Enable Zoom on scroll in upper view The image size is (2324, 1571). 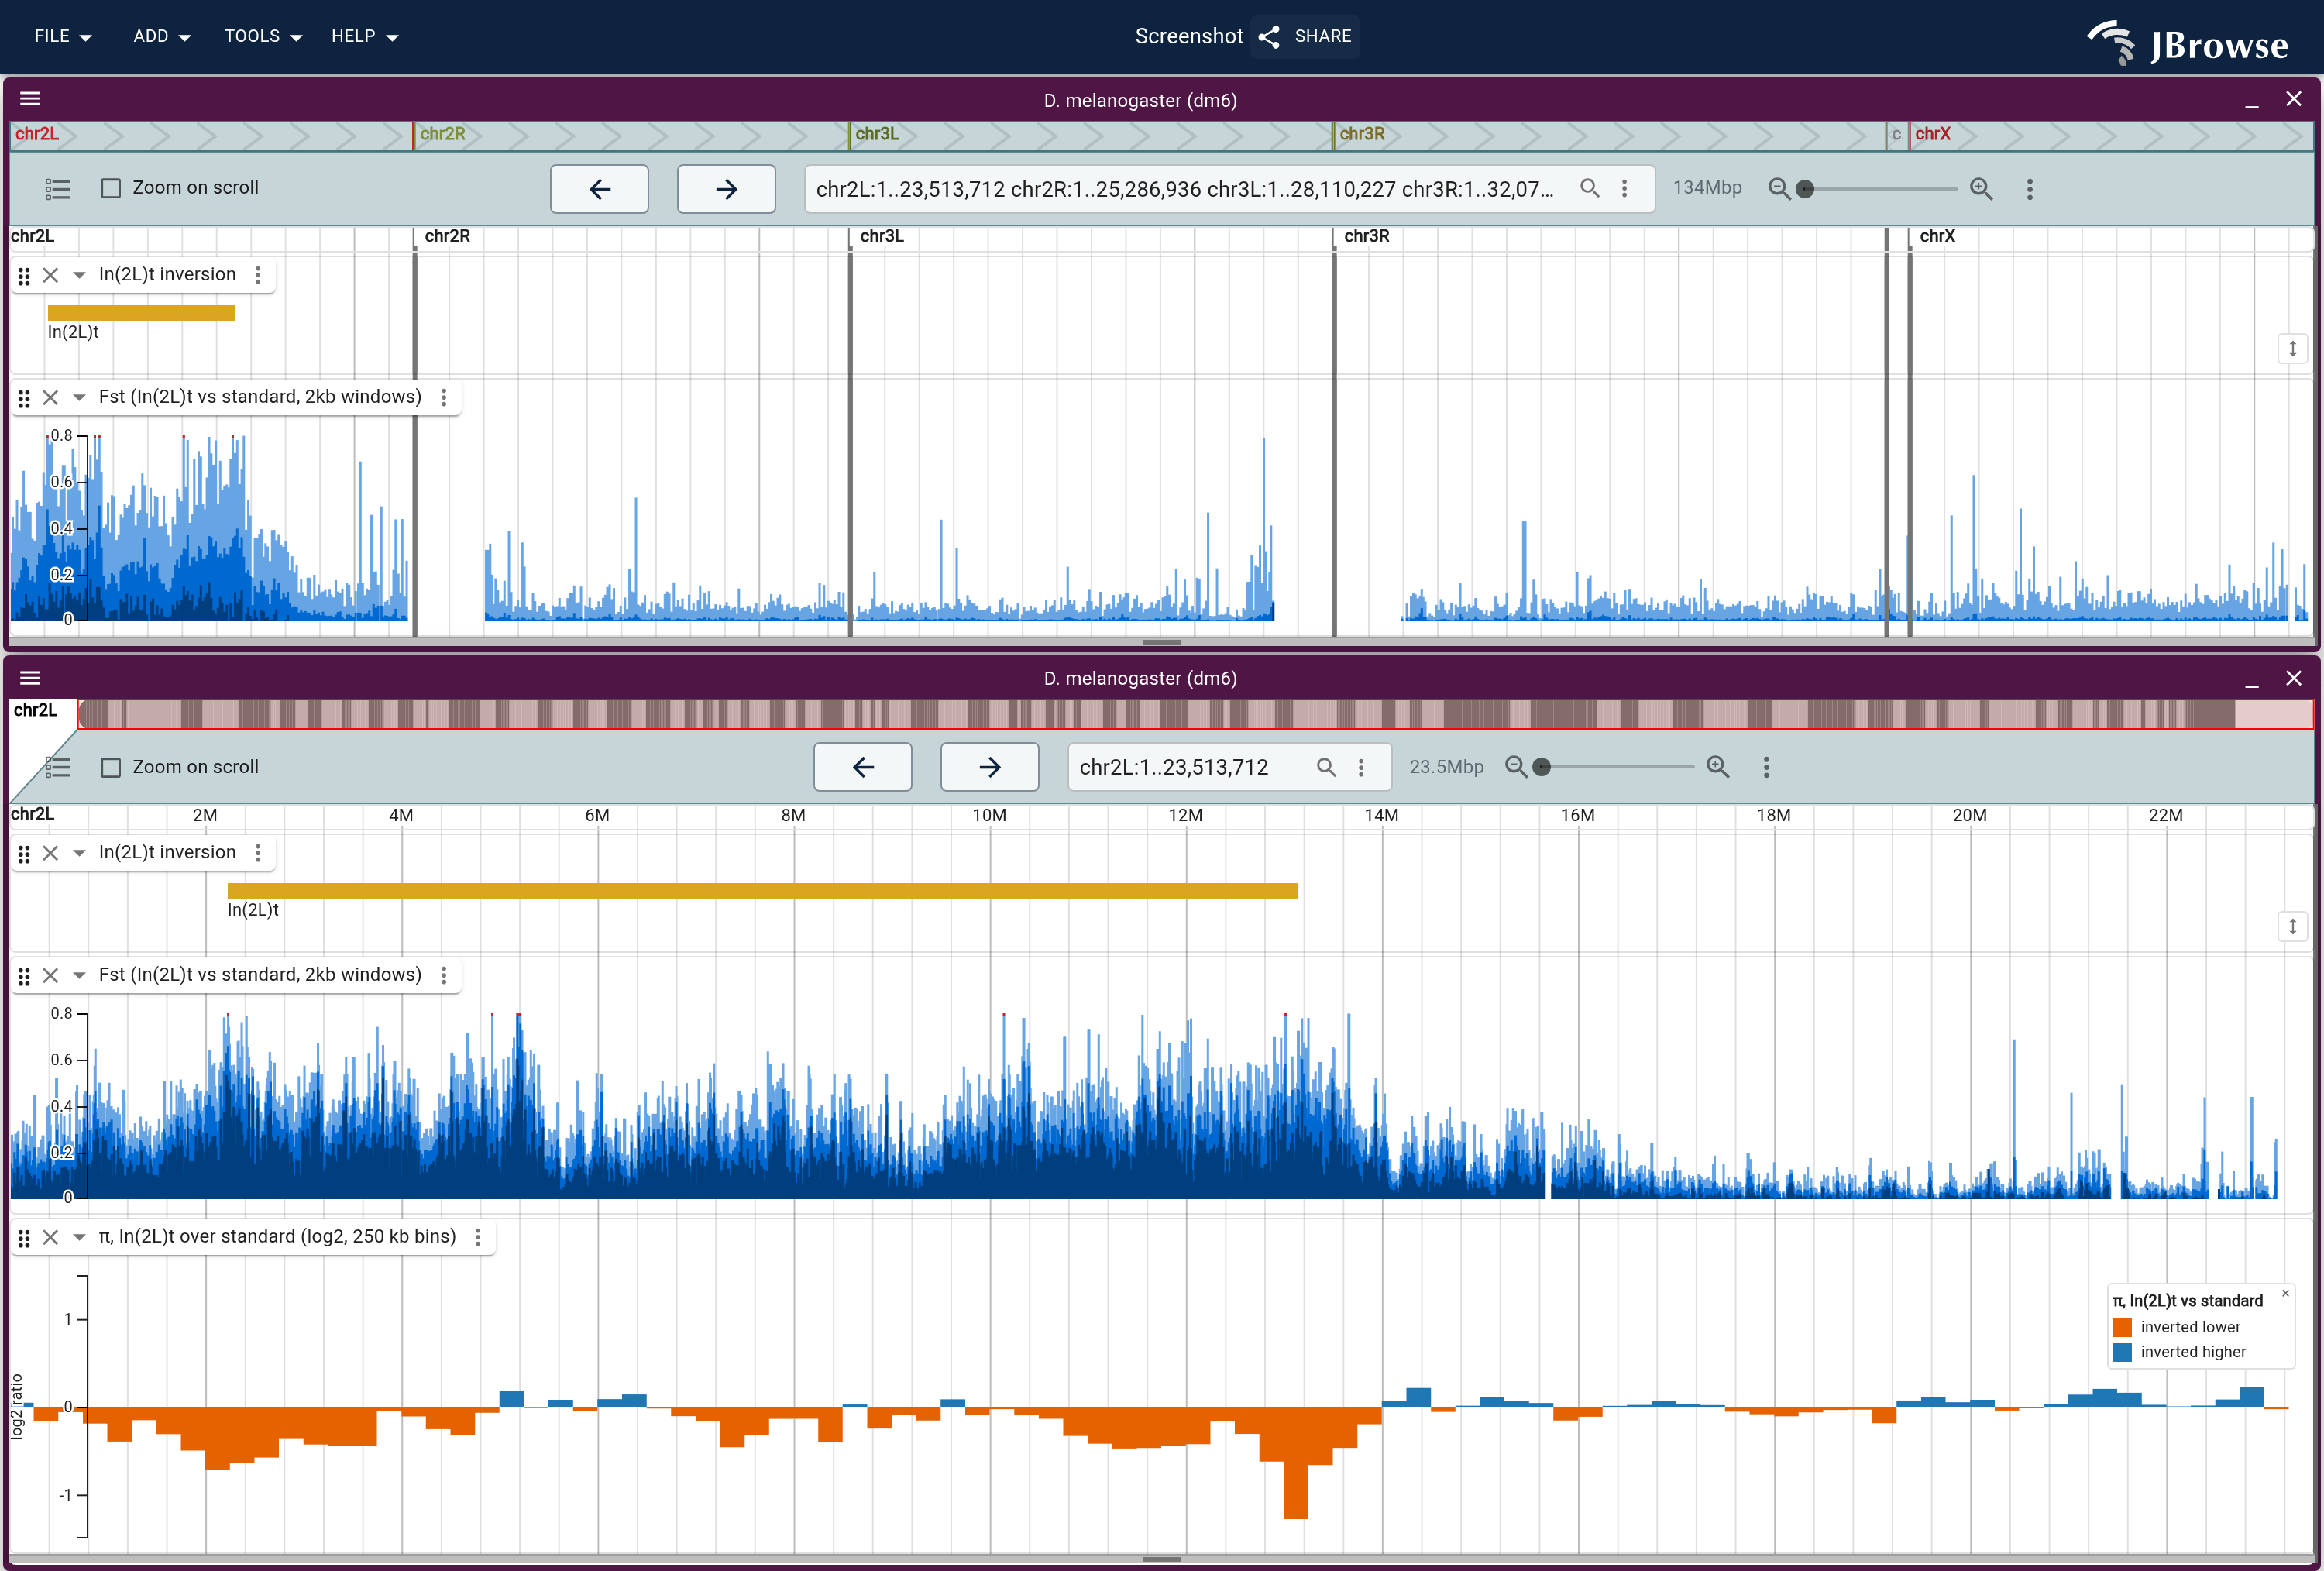coord(111,188)
